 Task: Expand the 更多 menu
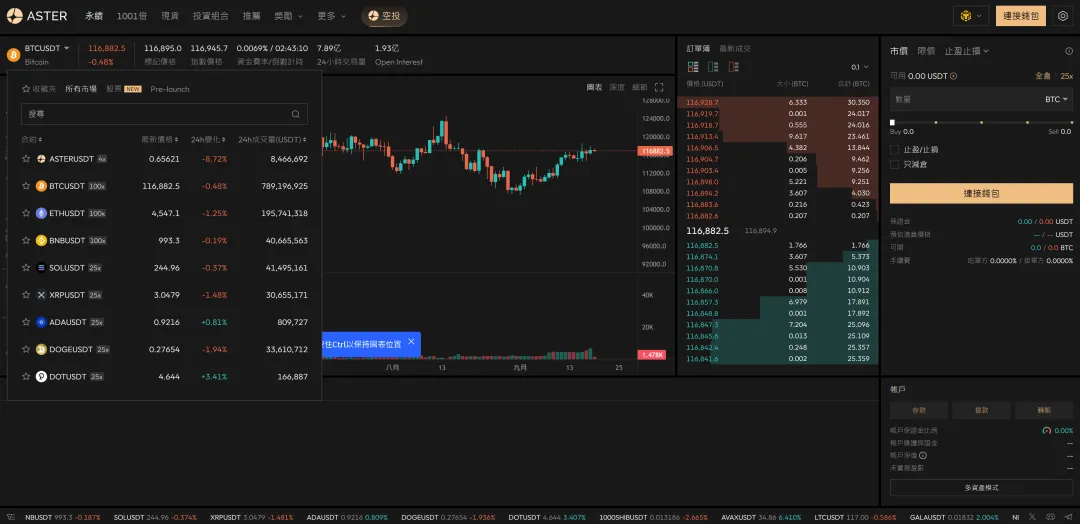click(332, 15)
